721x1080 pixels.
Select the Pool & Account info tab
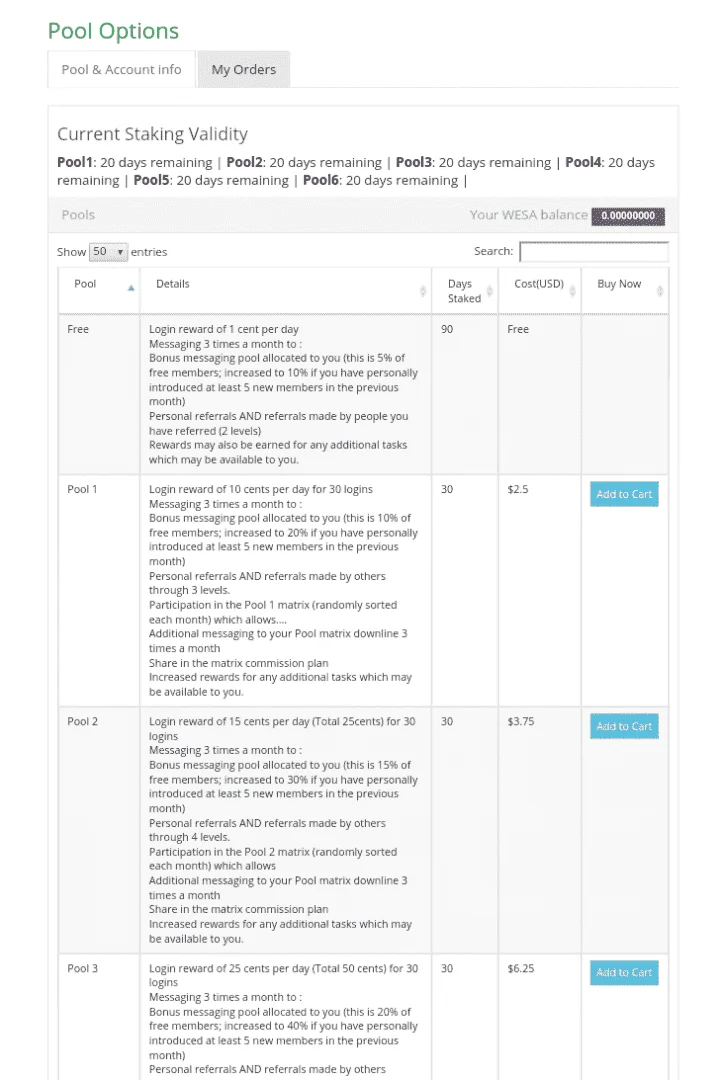click(121, 70)
